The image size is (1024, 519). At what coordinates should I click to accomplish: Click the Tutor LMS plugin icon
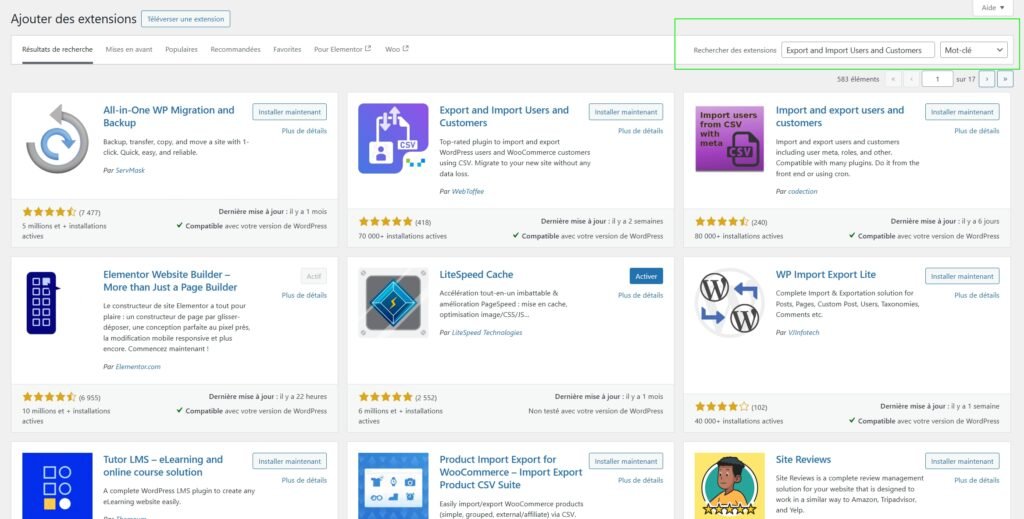click(x=57, y=485)
